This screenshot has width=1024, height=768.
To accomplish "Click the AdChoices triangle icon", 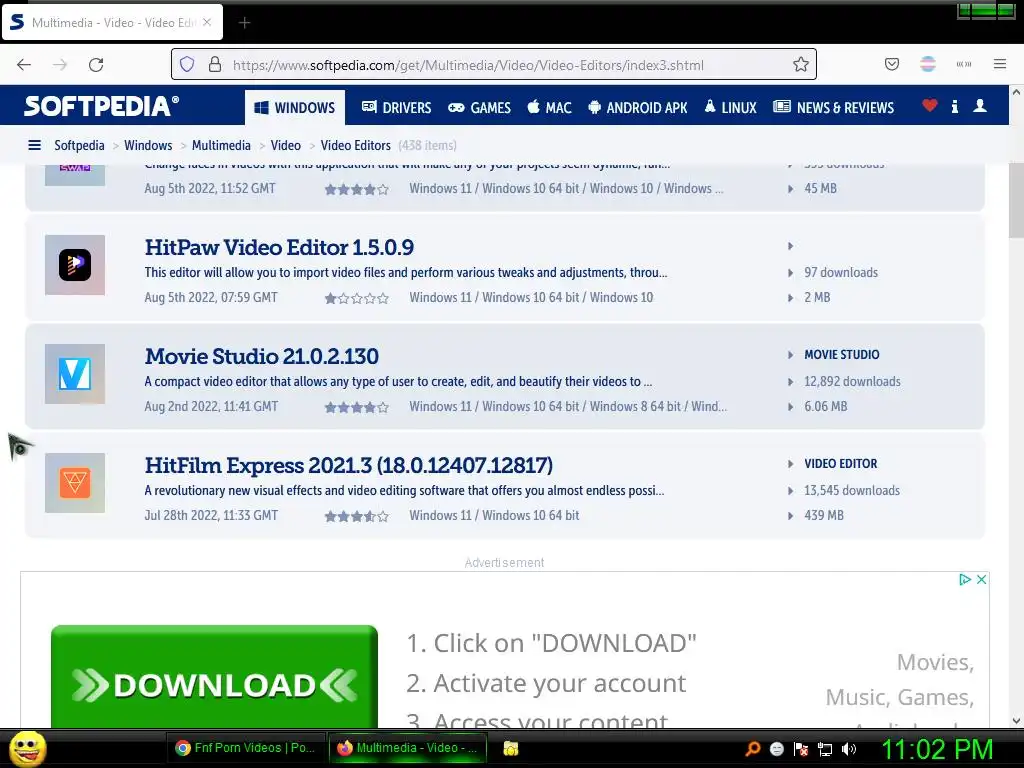I will 965,579.
